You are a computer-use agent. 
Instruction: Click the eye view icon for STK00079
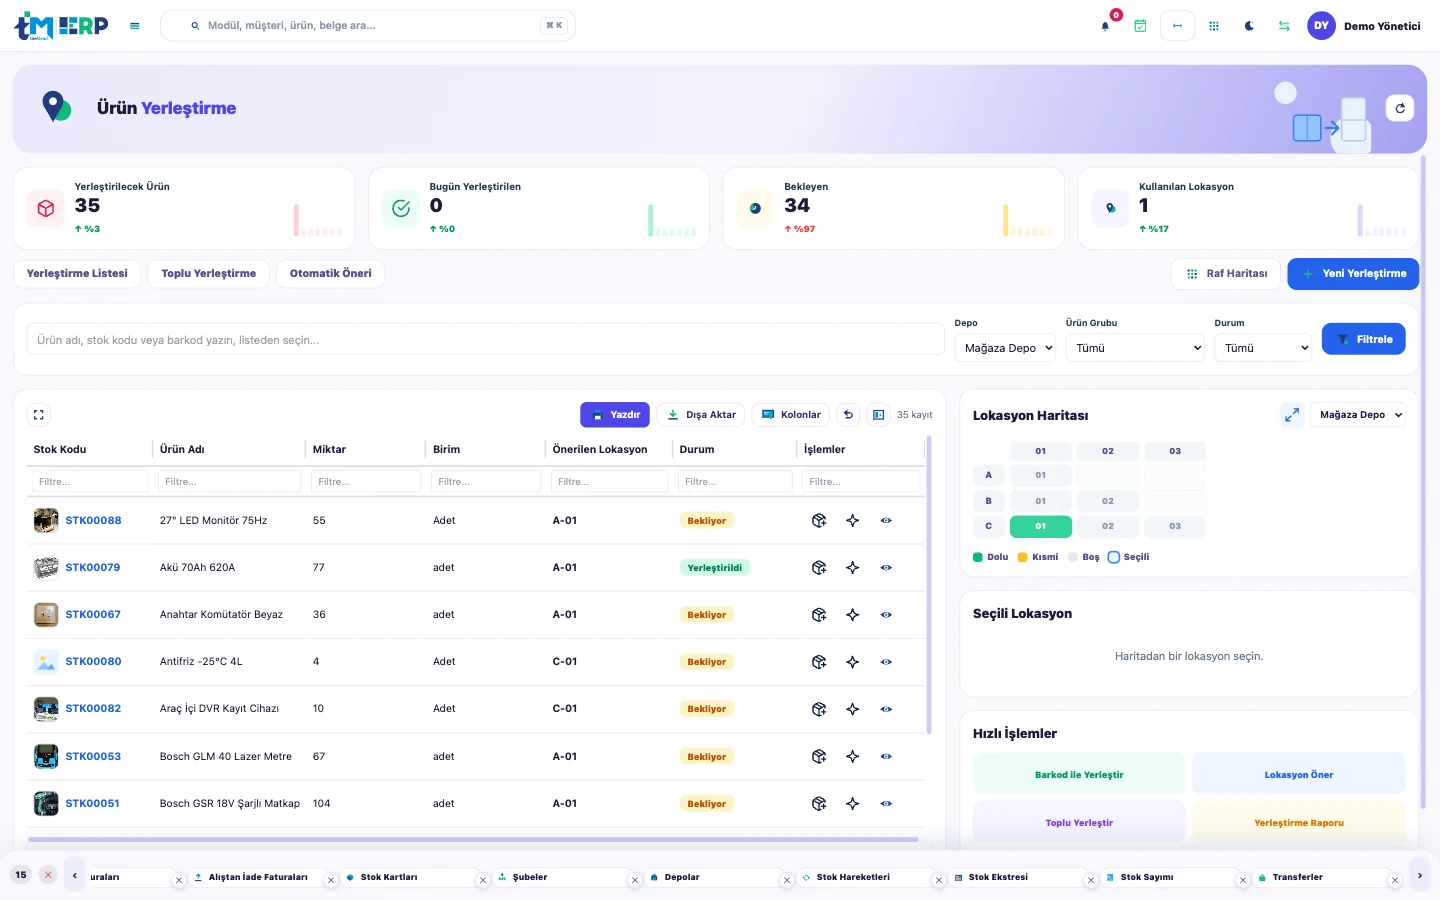[886, 568]
